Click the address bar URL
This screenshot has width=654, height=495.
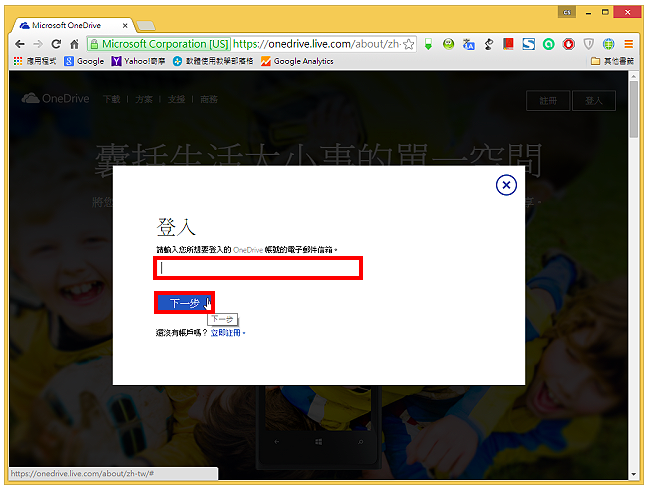pyautogui.click(x=317, y=44)
